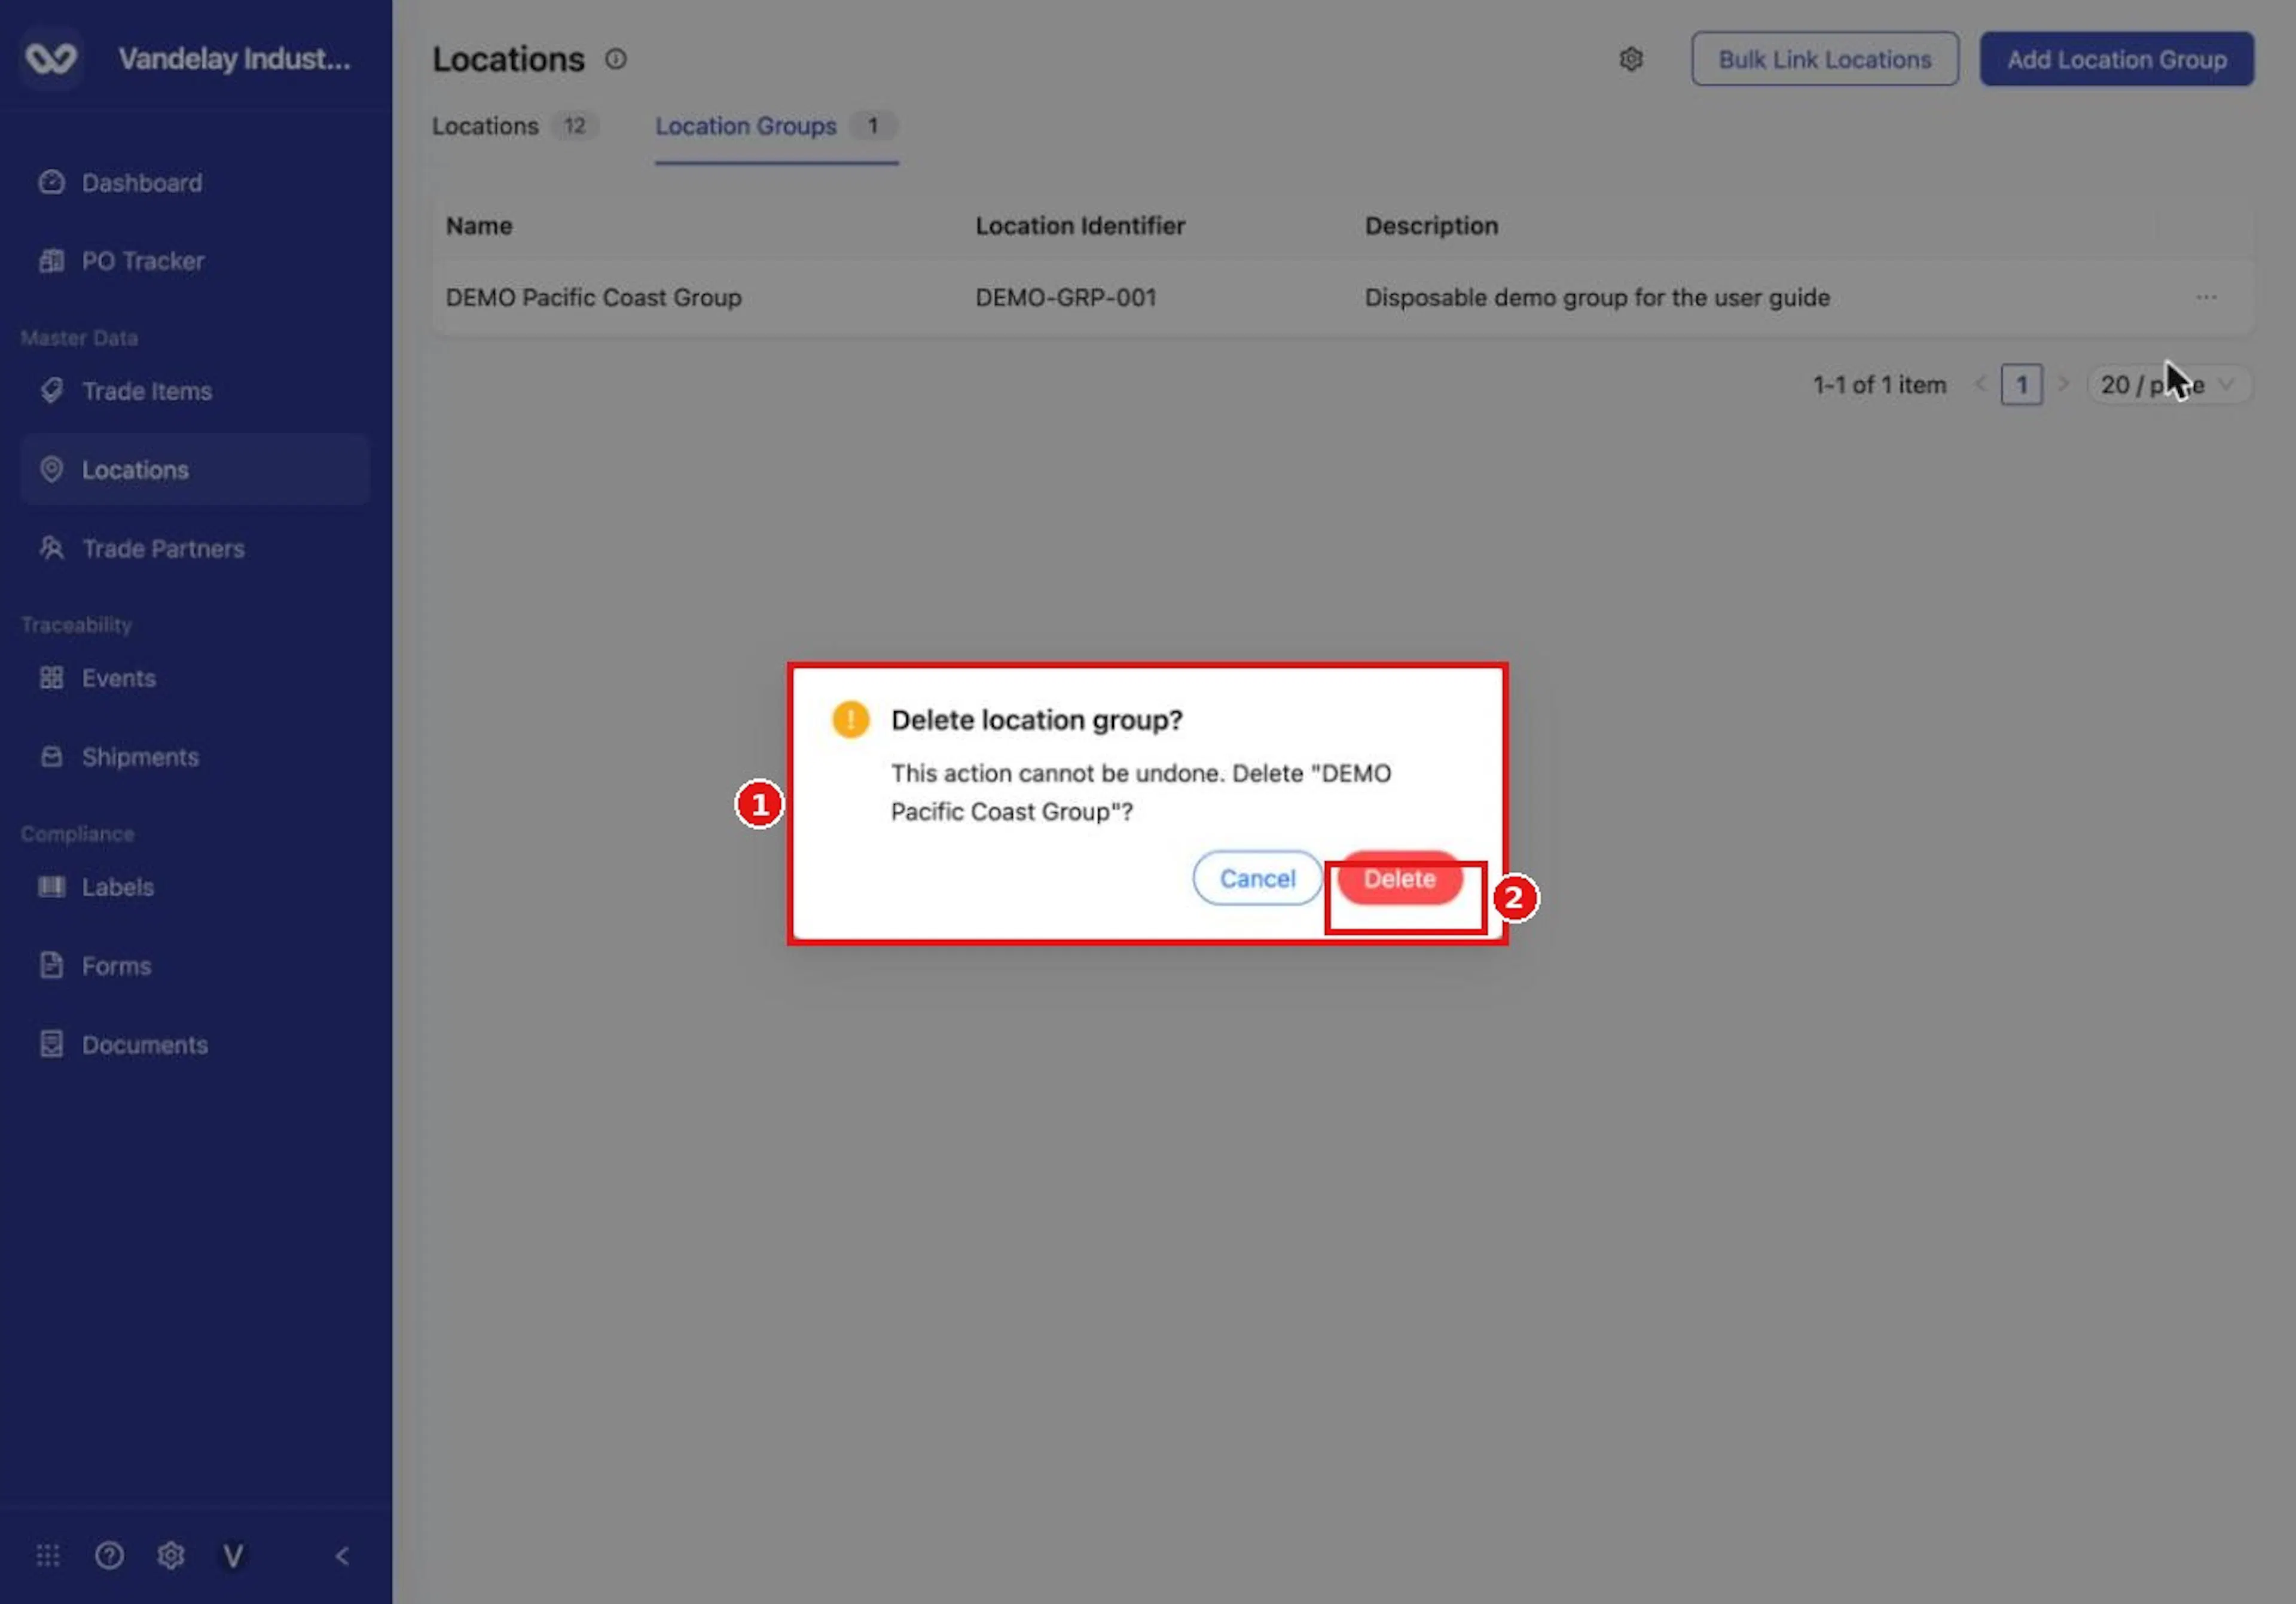Viewport: 2296px width, 1604px height.
Task: Click the Vandelay Industries logo icon
Action: point(51,58)
